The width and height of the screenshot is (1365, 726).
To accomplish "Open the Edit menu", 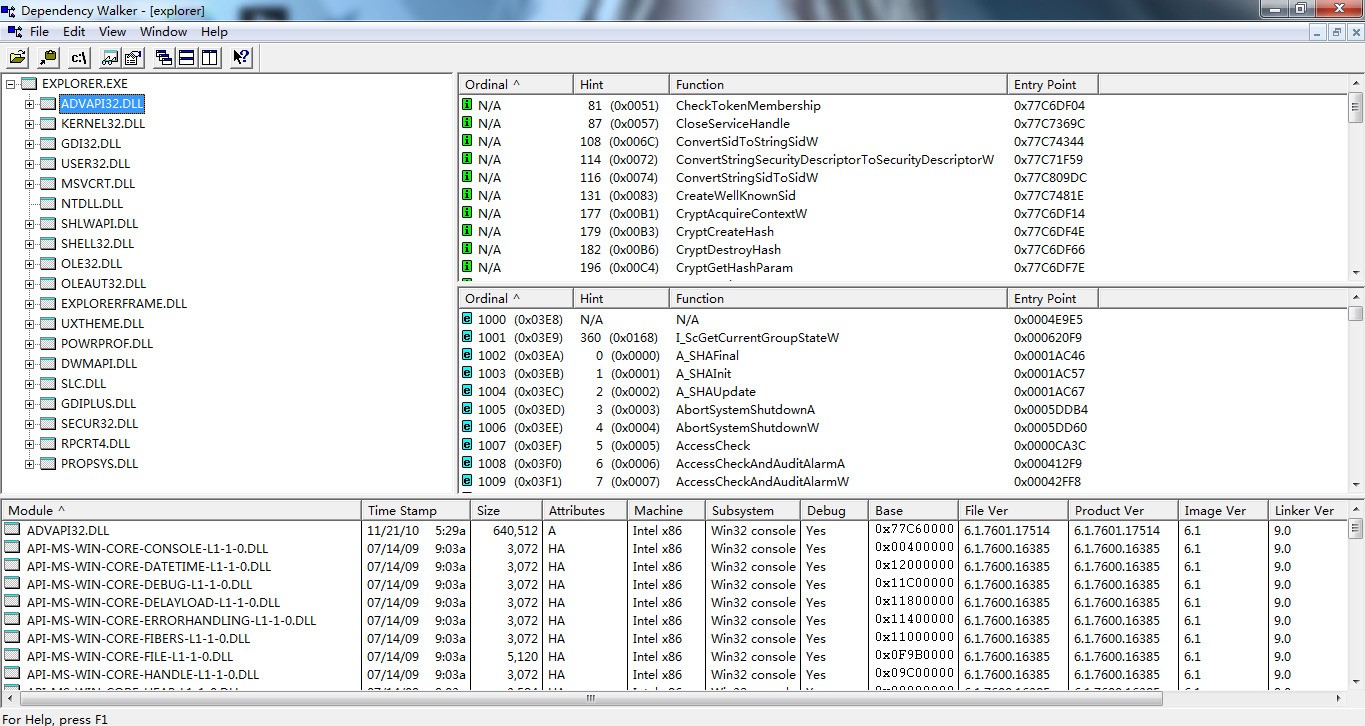I will pyautogui.click(x=74, y=32).
